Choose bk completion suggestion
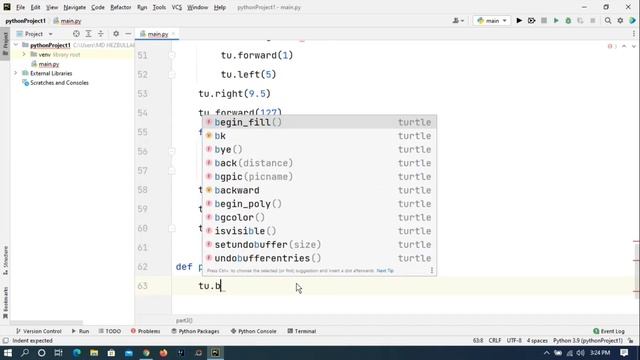 [x=320, y=136]
